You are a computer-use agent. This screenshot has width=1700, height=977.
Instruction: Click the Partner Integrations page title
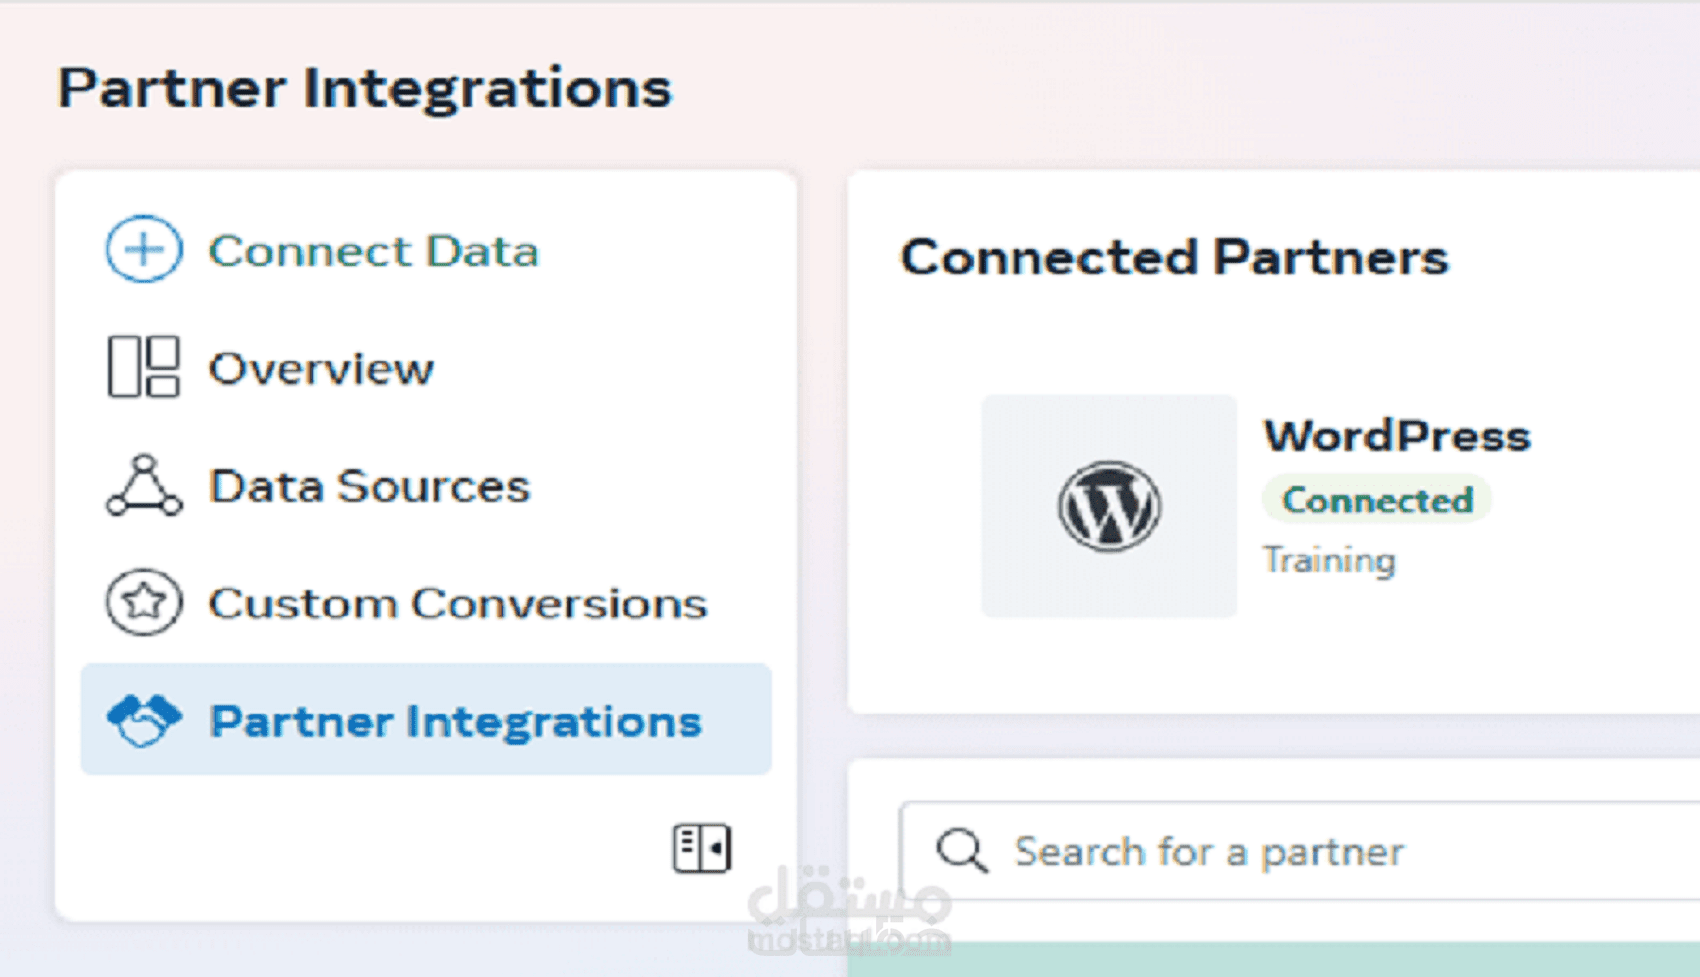pyautogui.click(x=365, y=88)
